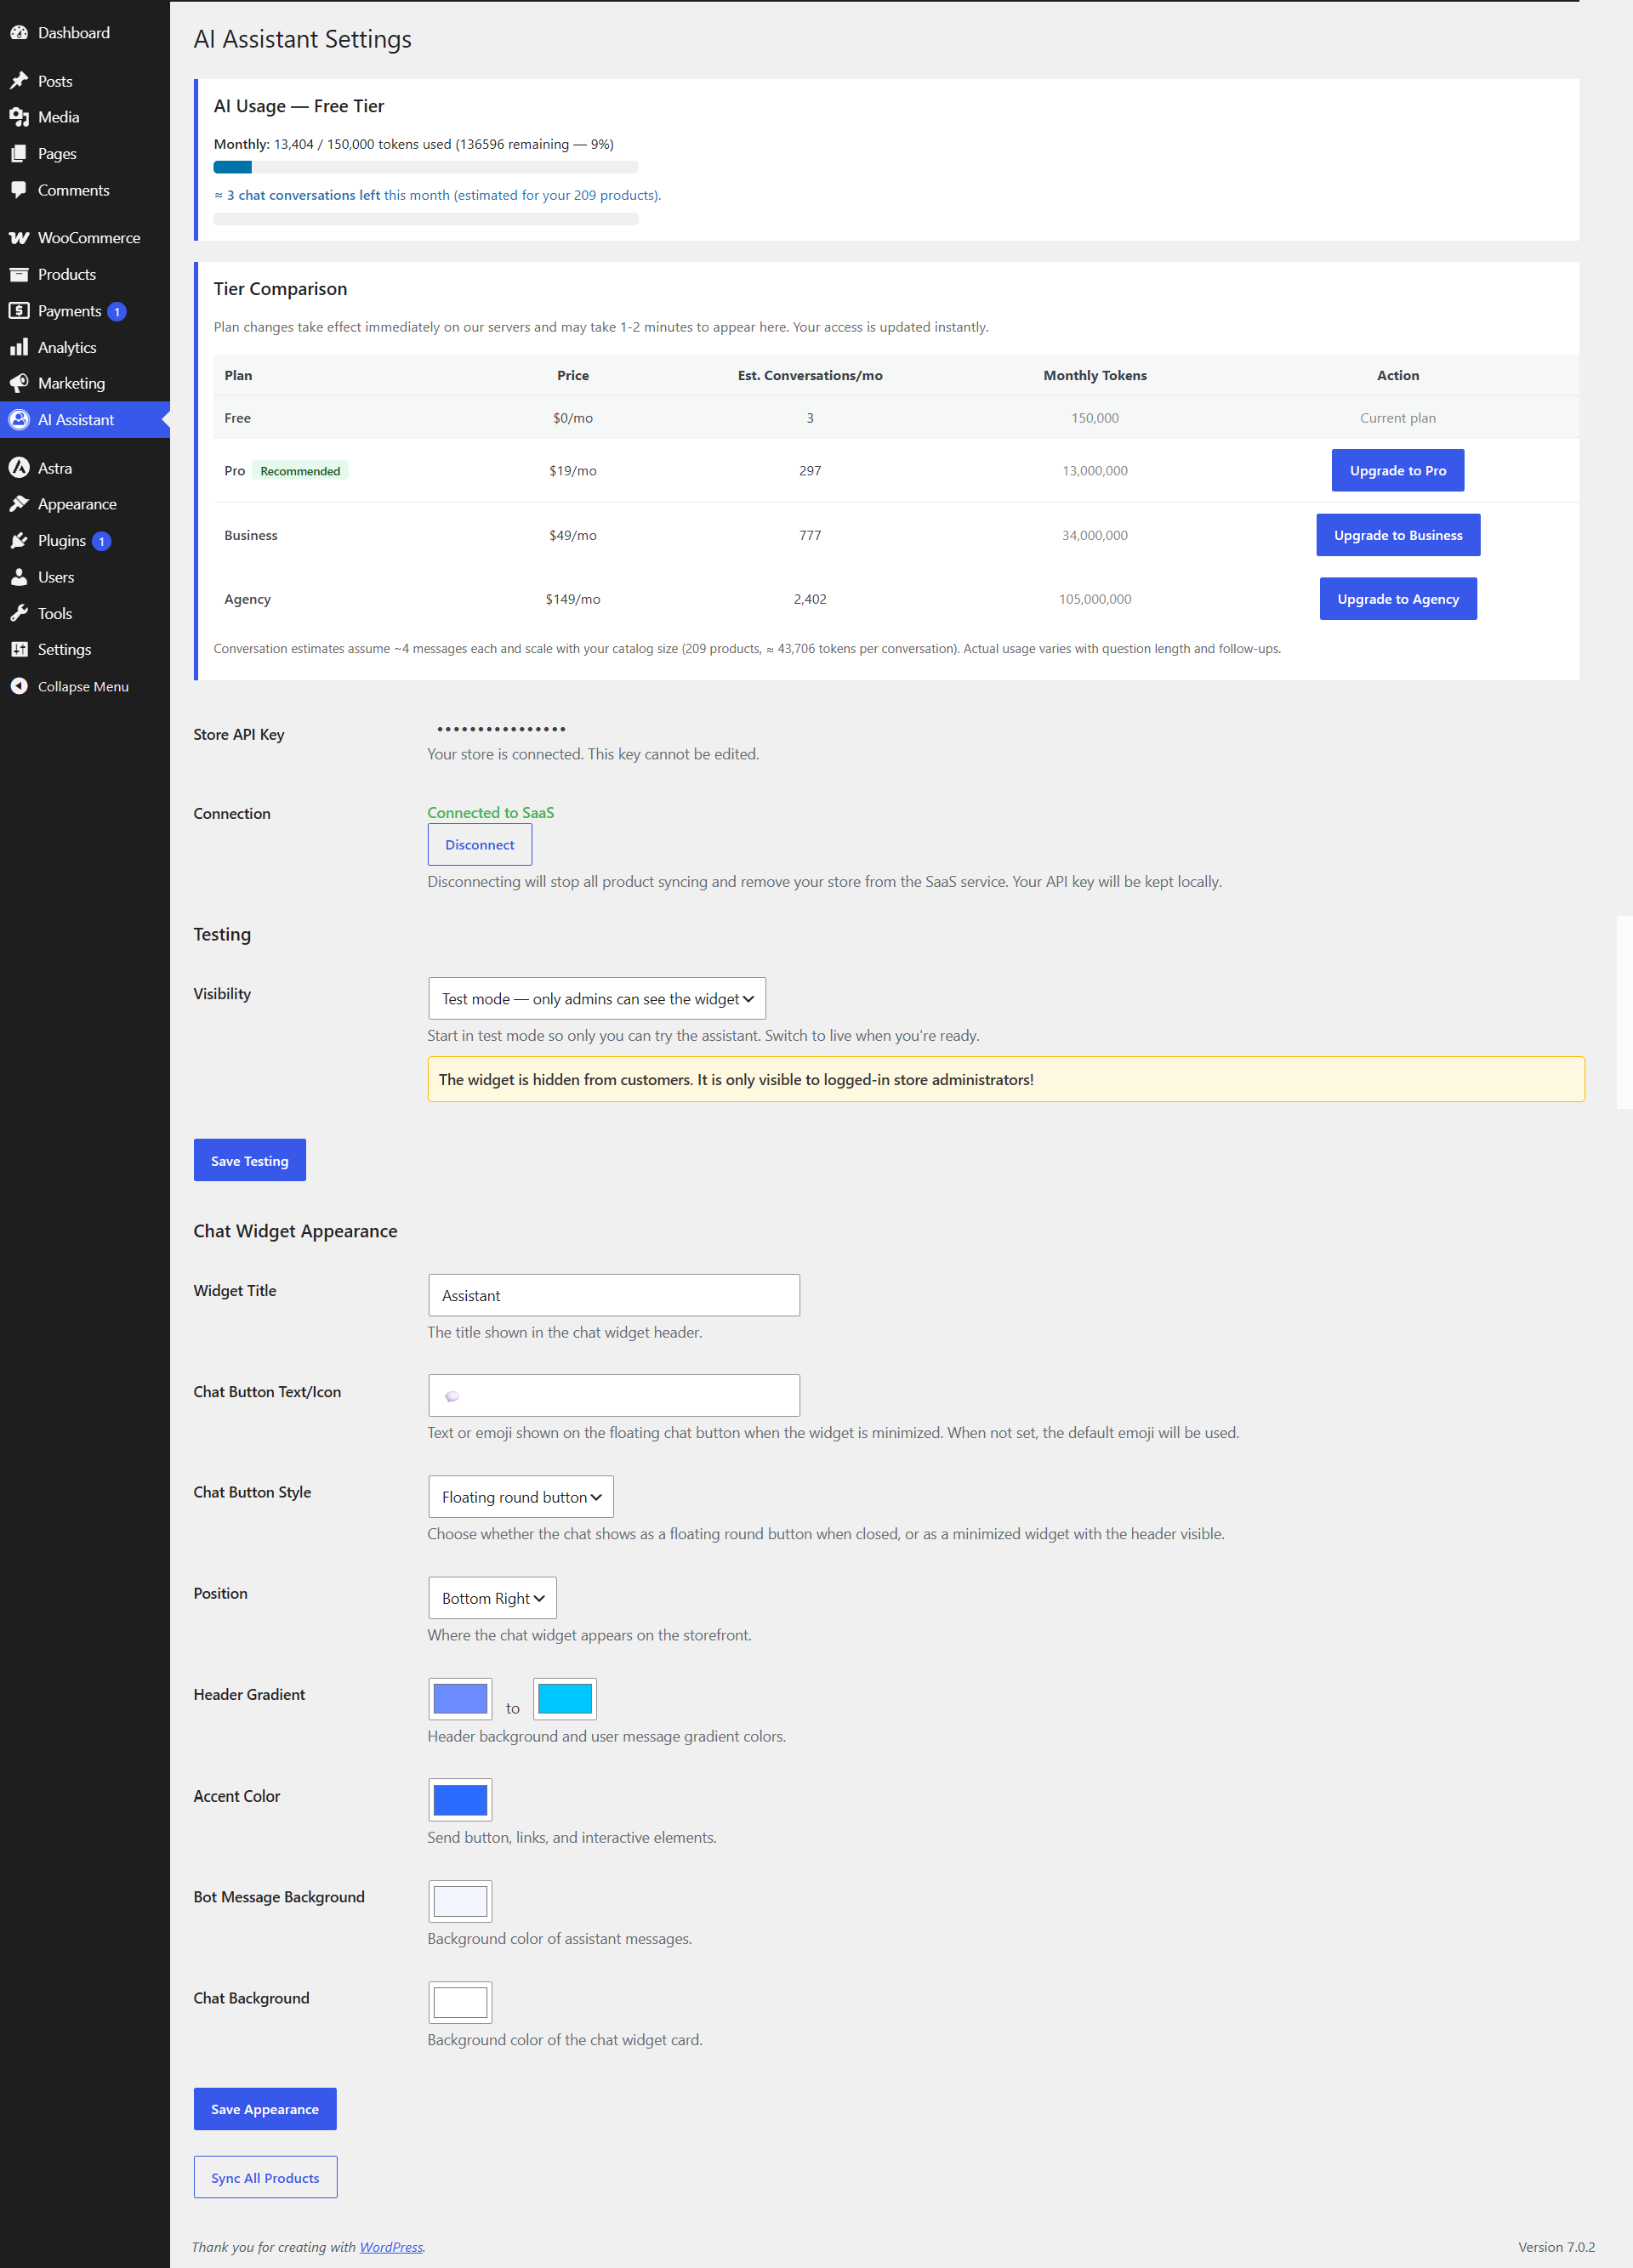
Task: Click the "Recommended" badge next to Pro
Action: 300,471
